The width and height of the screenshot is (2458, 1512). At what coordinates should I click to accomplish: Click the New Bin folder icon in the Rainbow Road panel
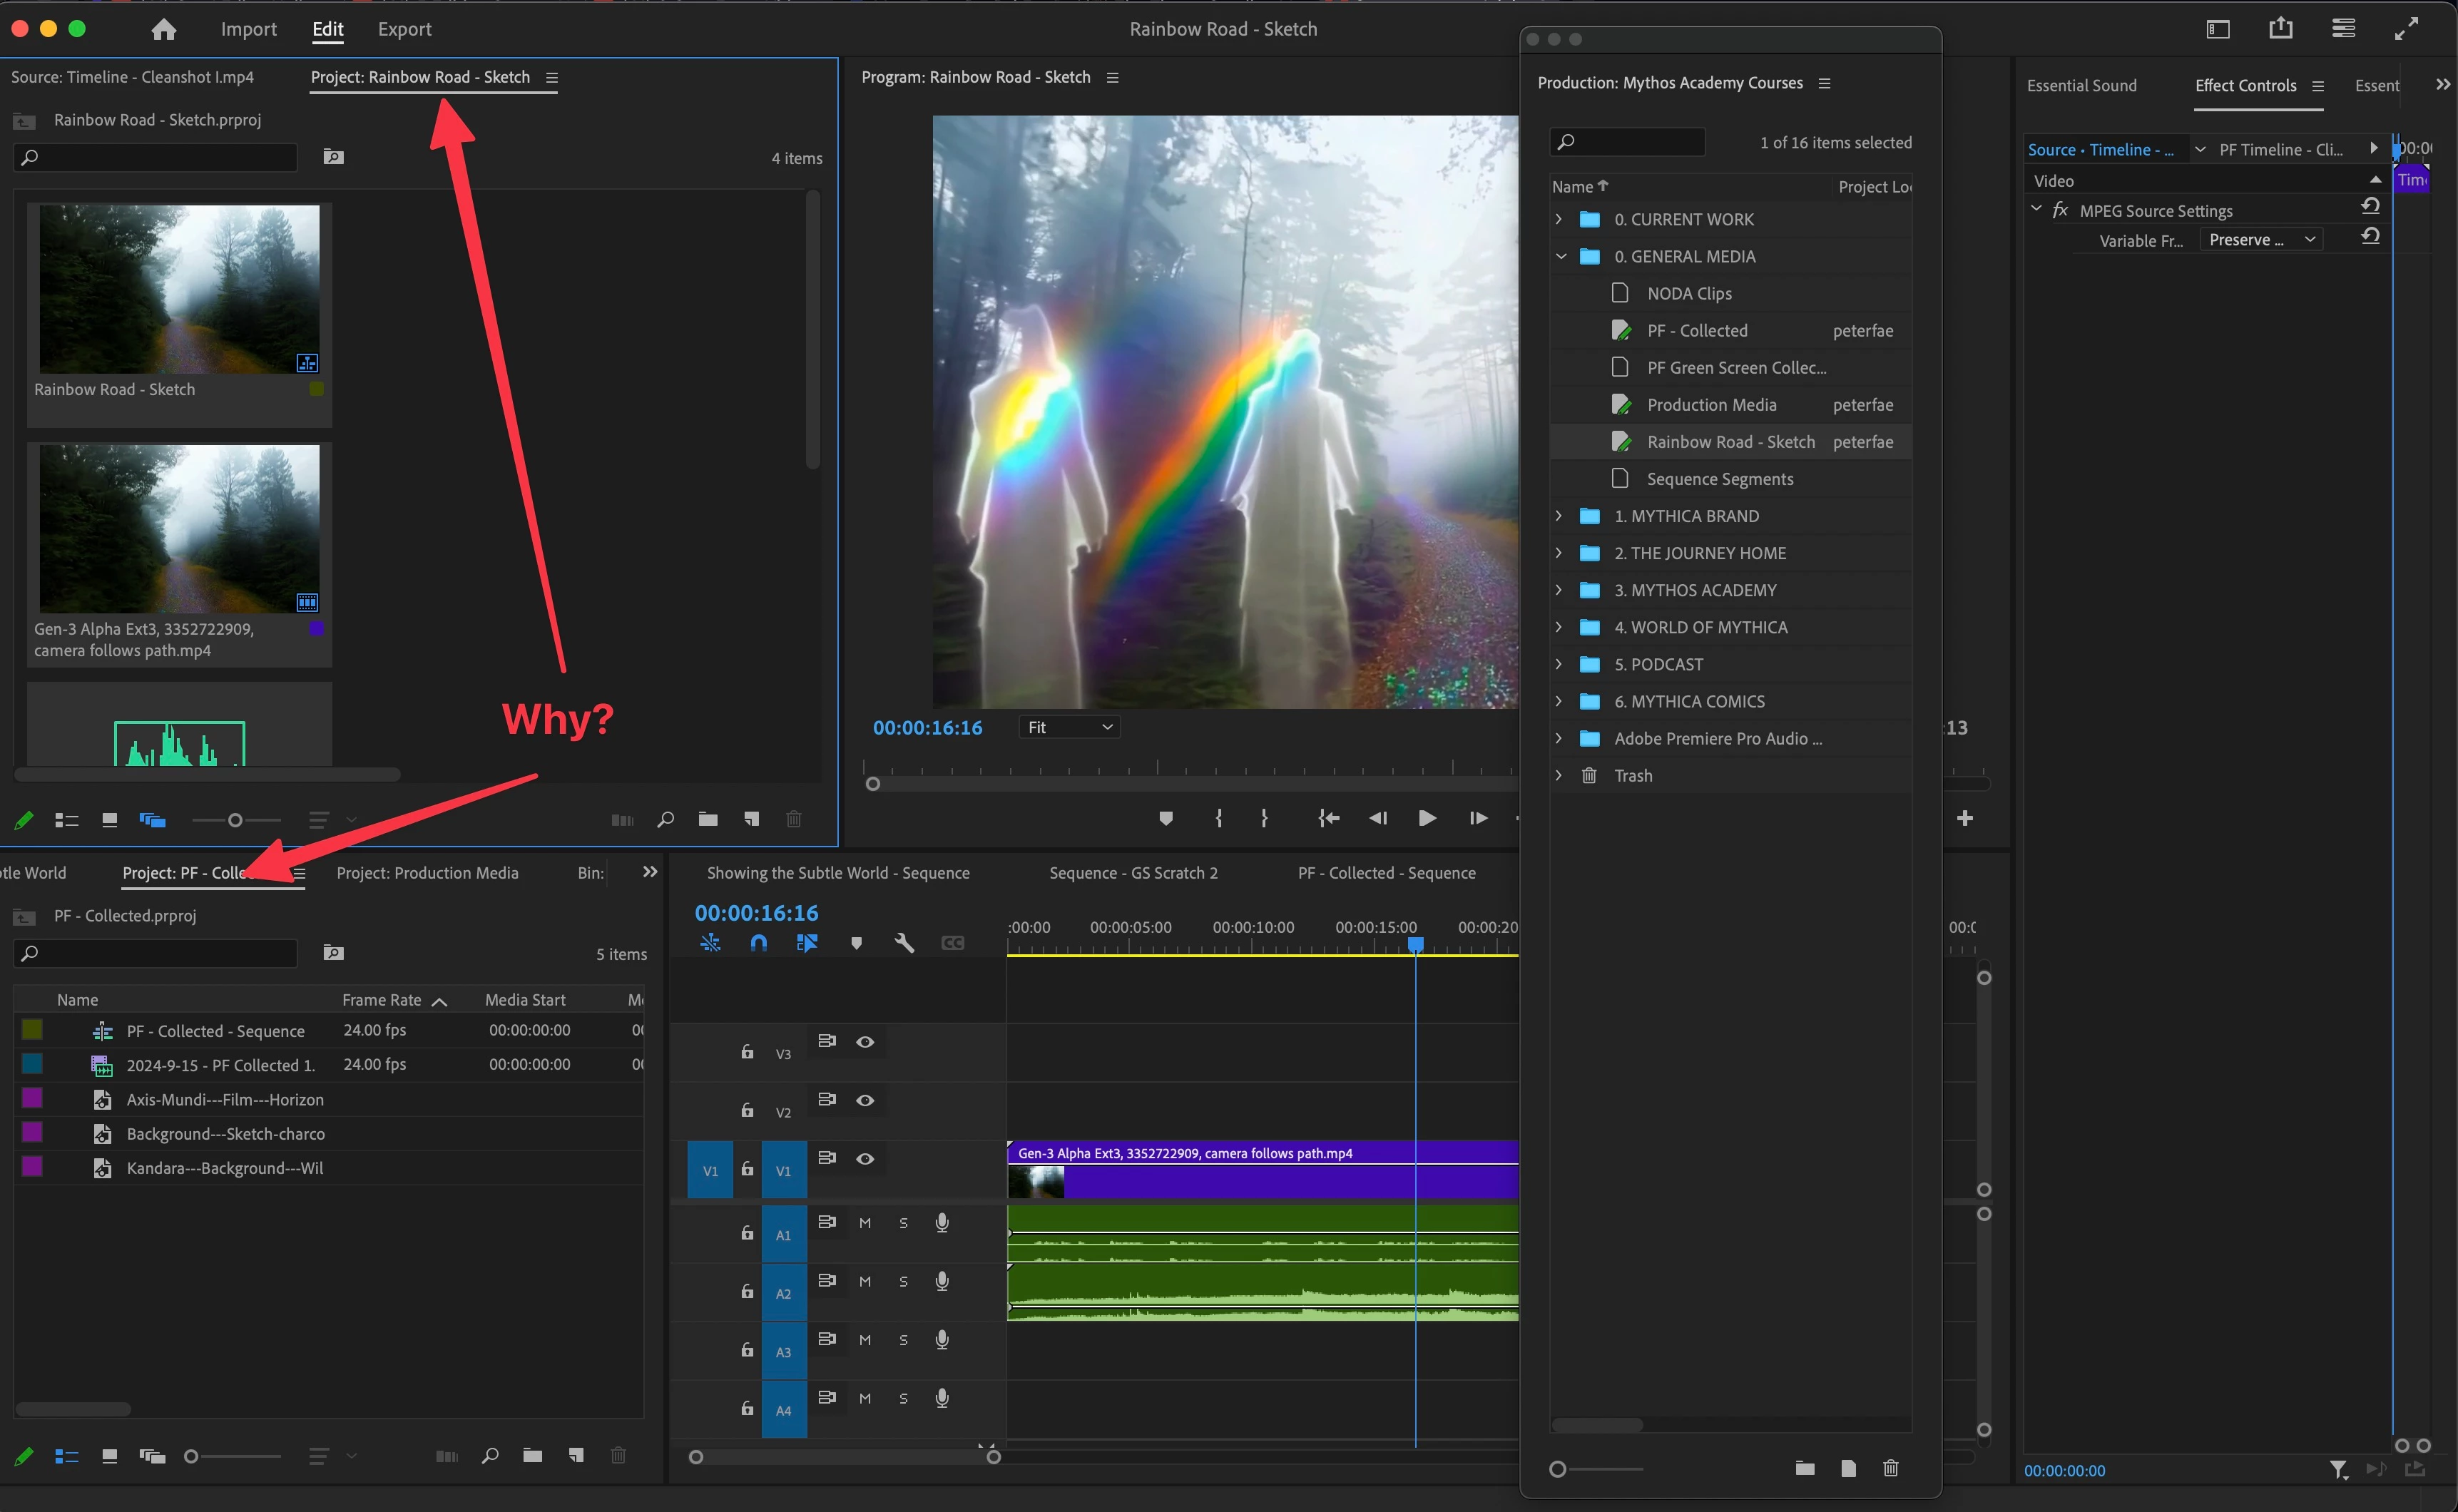tap(708, 820)
